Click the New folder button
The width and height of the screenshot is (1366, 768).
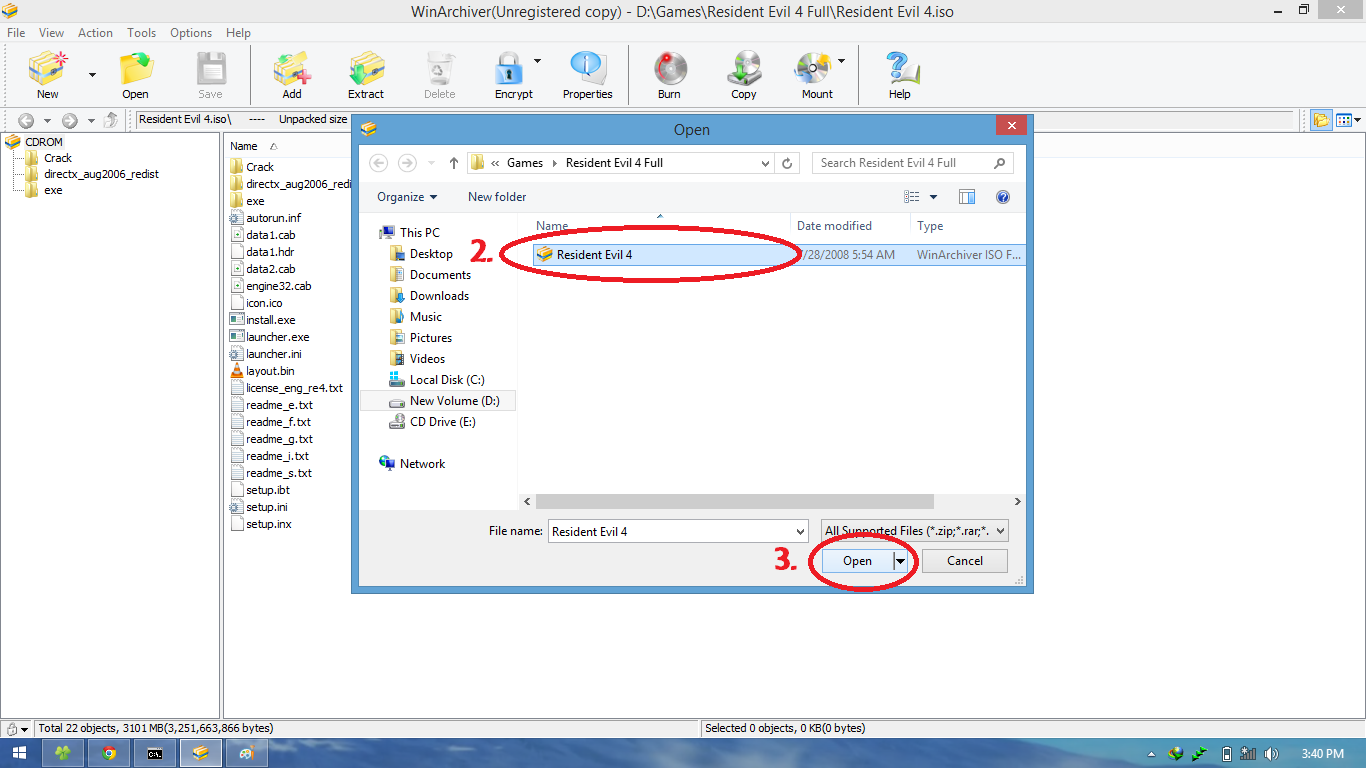[x=497, y=197]
